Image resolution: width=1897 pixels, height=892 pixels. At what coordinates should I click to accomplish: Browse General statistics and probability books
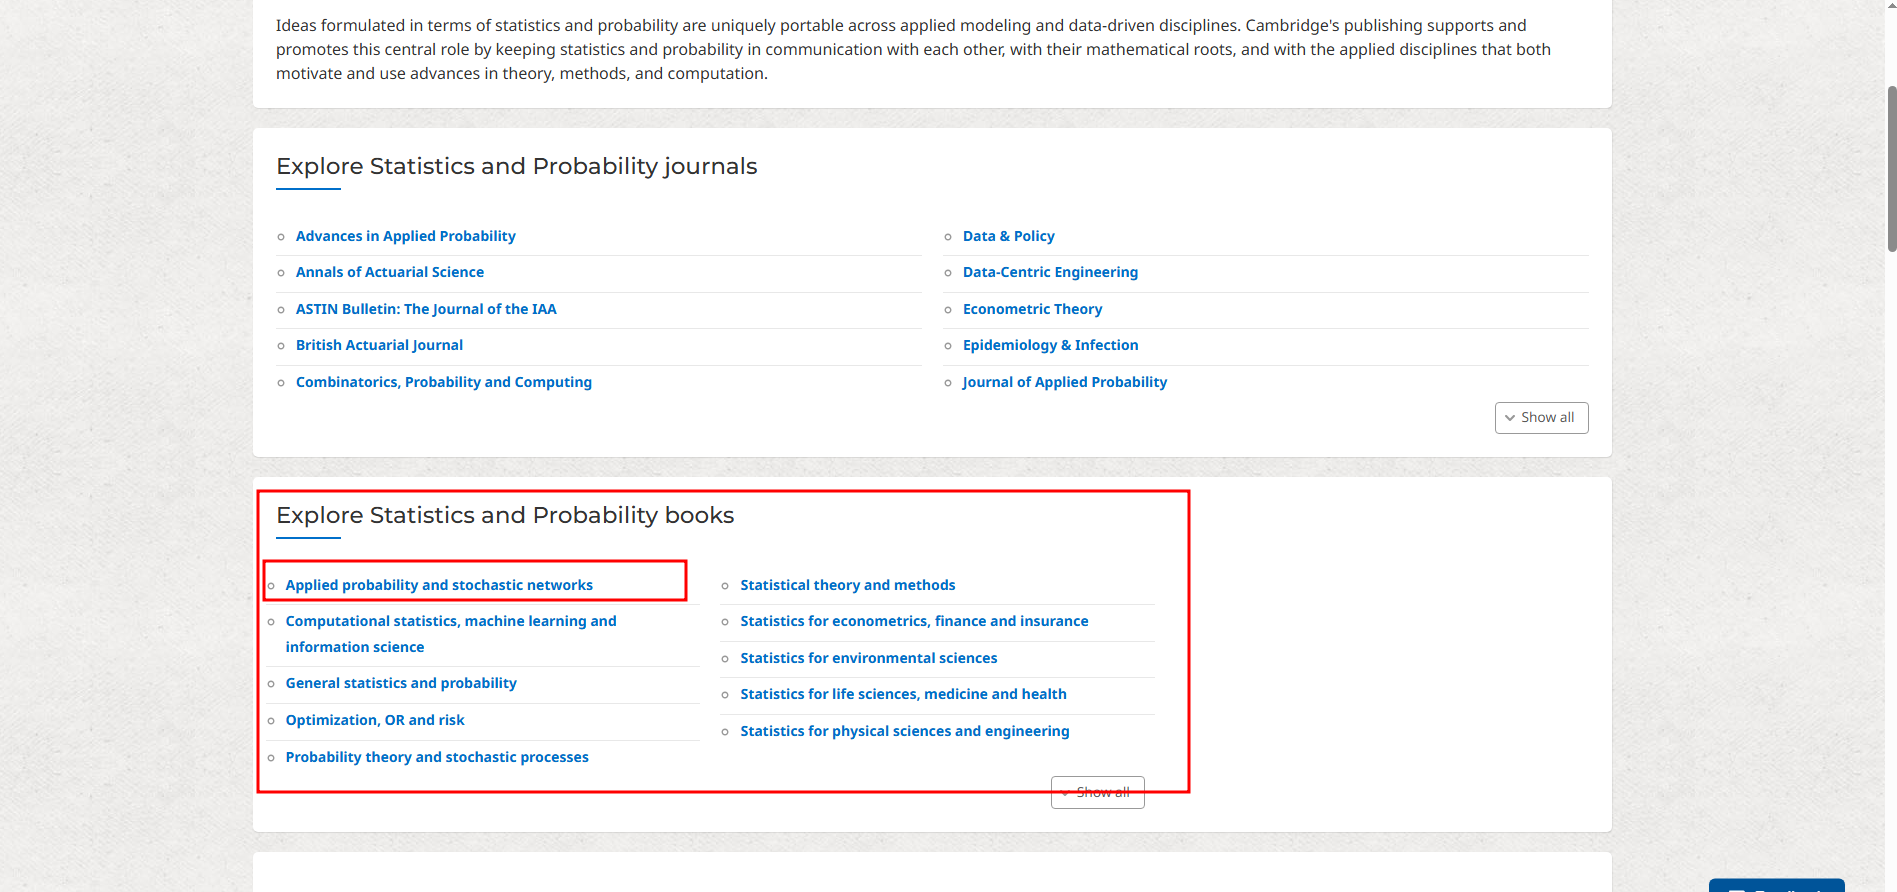click(401, 683)
